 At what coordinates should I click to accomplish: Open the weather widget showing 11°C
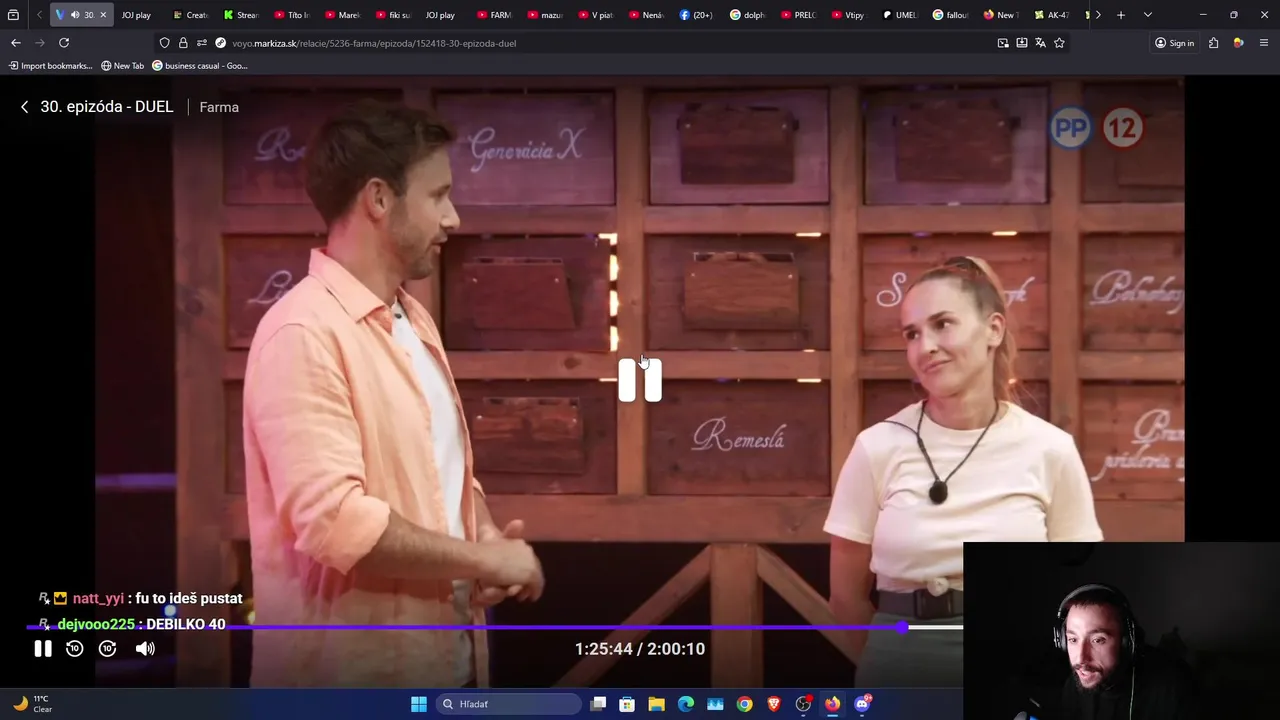31,704
